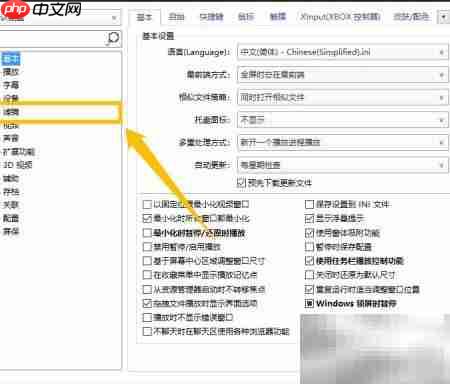
Task: Select 声音 in the settings category list
Action: (x=11, y=138)
